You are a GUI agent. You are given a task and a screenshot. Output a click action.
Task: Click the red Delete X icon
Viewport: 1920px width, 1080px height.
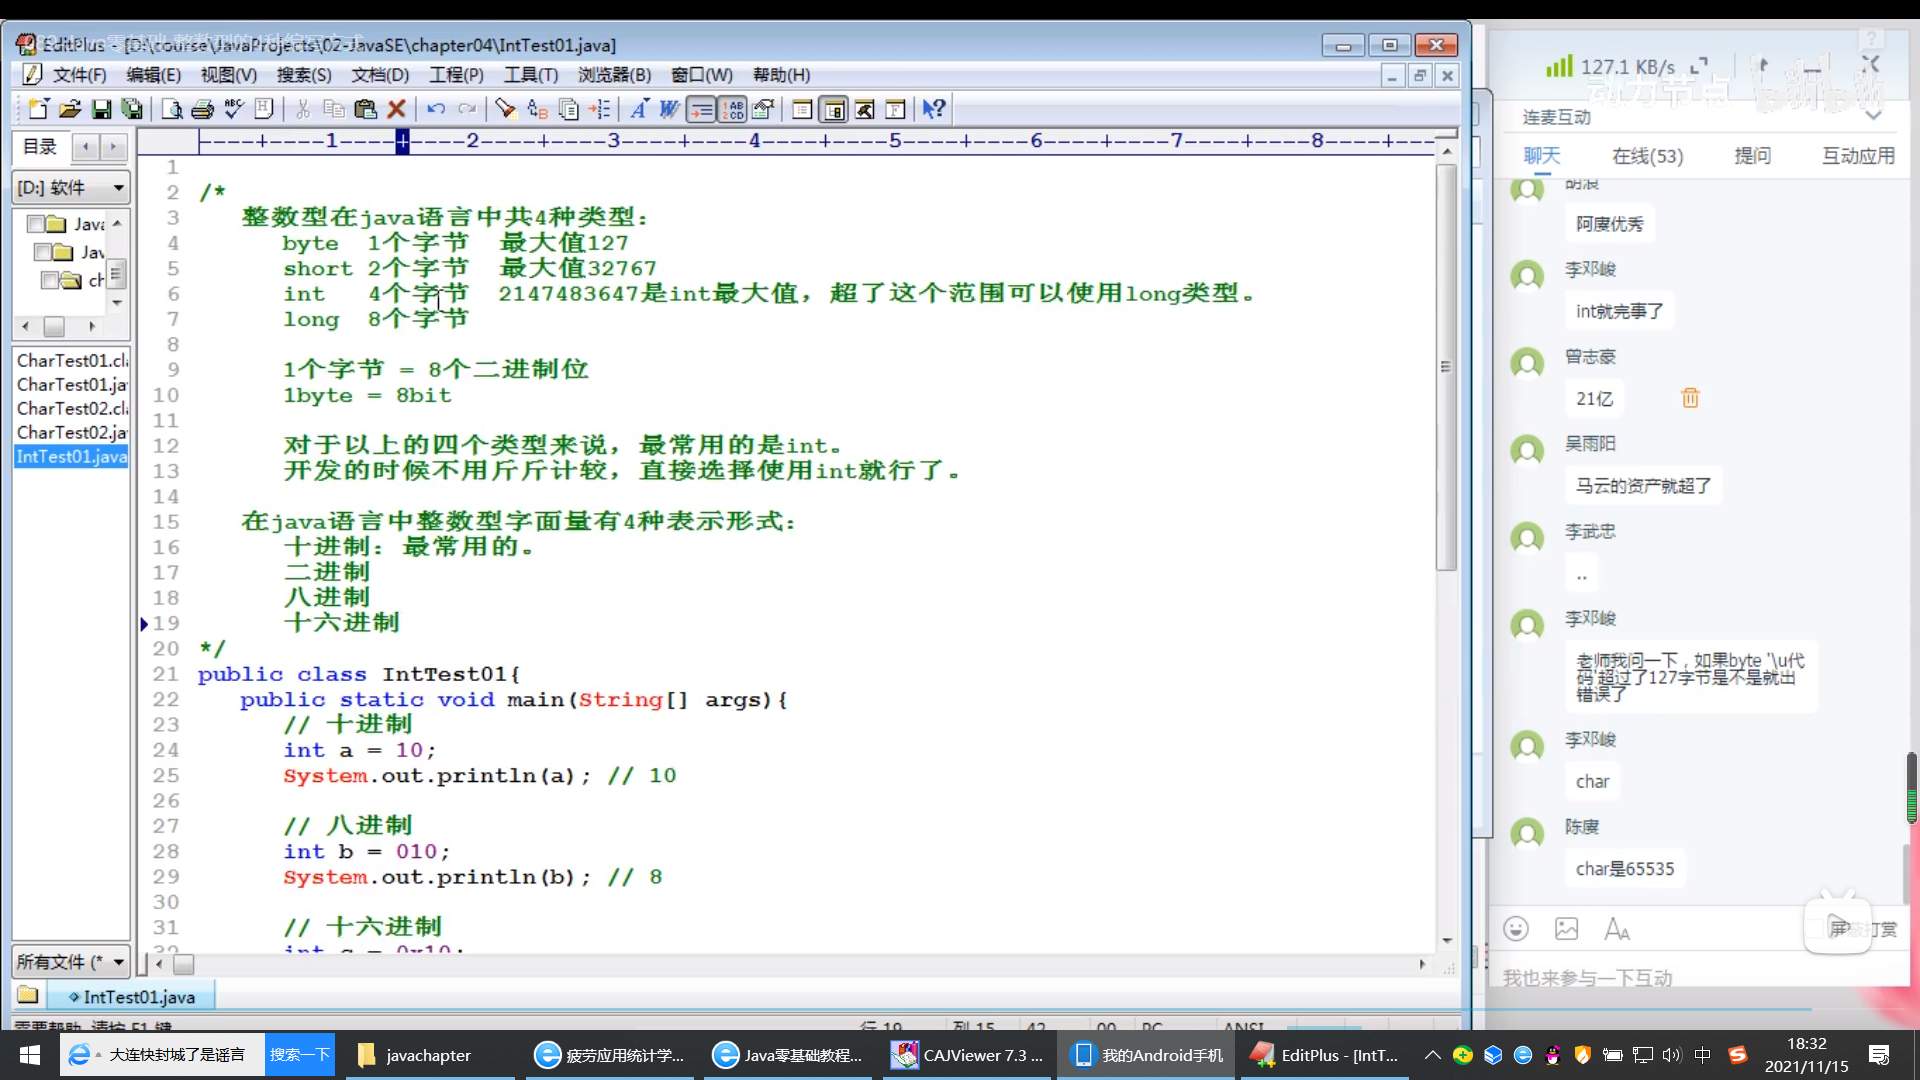pos(396,109)
